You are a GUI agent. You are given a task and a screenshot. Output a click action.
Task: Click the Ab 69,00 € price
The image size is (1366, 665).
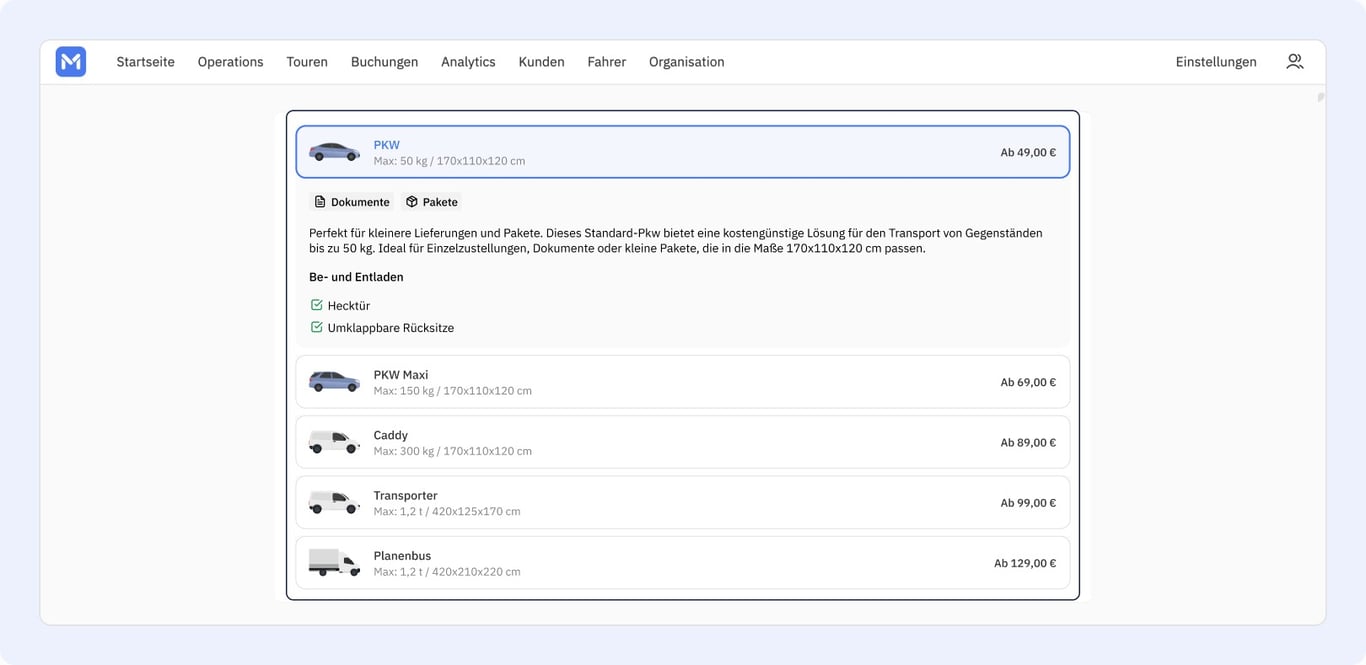(1028, 383)
